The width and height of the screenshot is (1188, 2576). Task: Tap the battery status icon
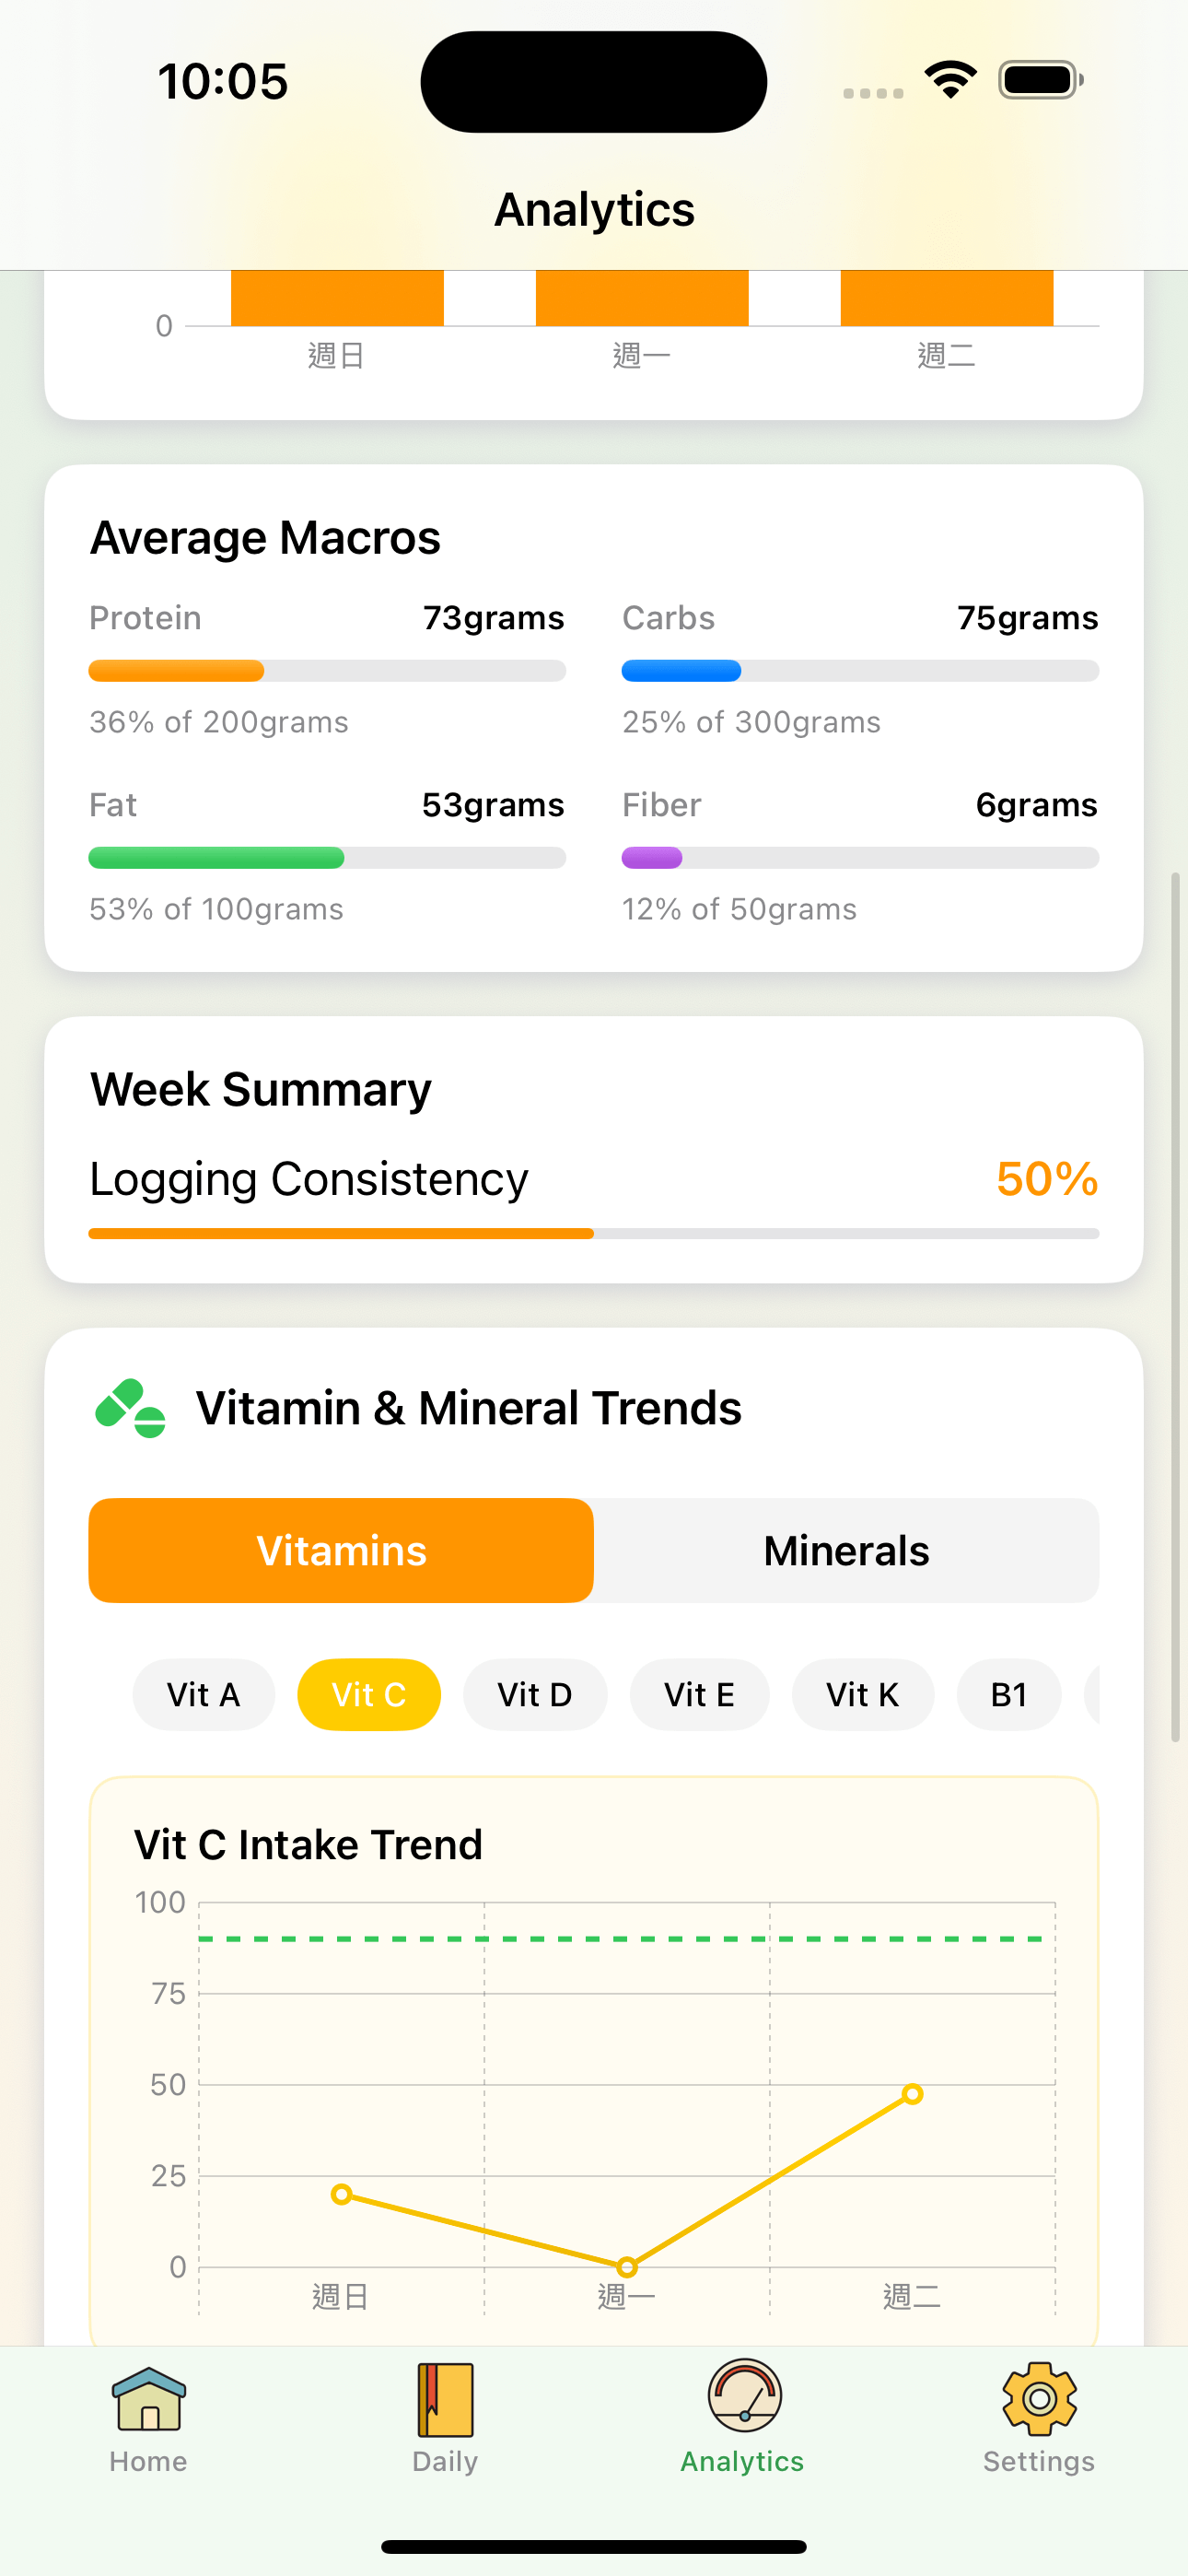point(1040,80)
